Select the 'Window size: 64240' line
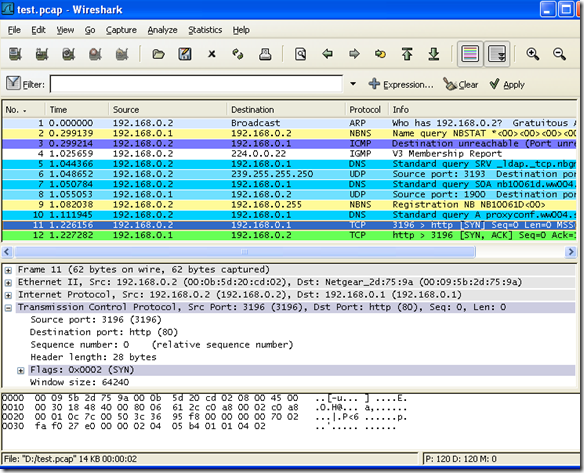This screenshot has width=584, height=473. coord(79,382)
